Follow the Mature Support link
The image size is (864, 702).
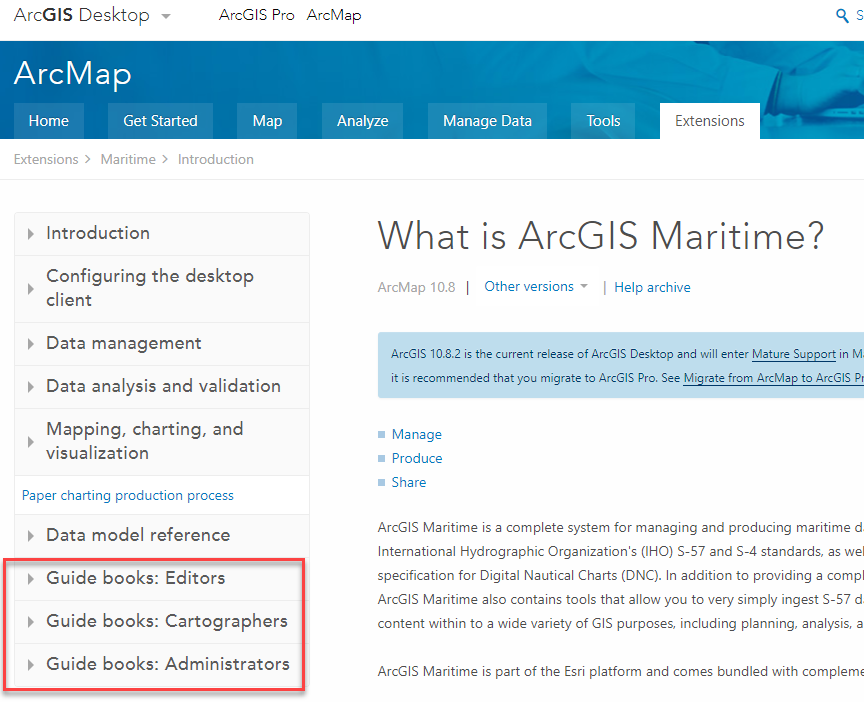pyautogui.click(x=793, y=353)
